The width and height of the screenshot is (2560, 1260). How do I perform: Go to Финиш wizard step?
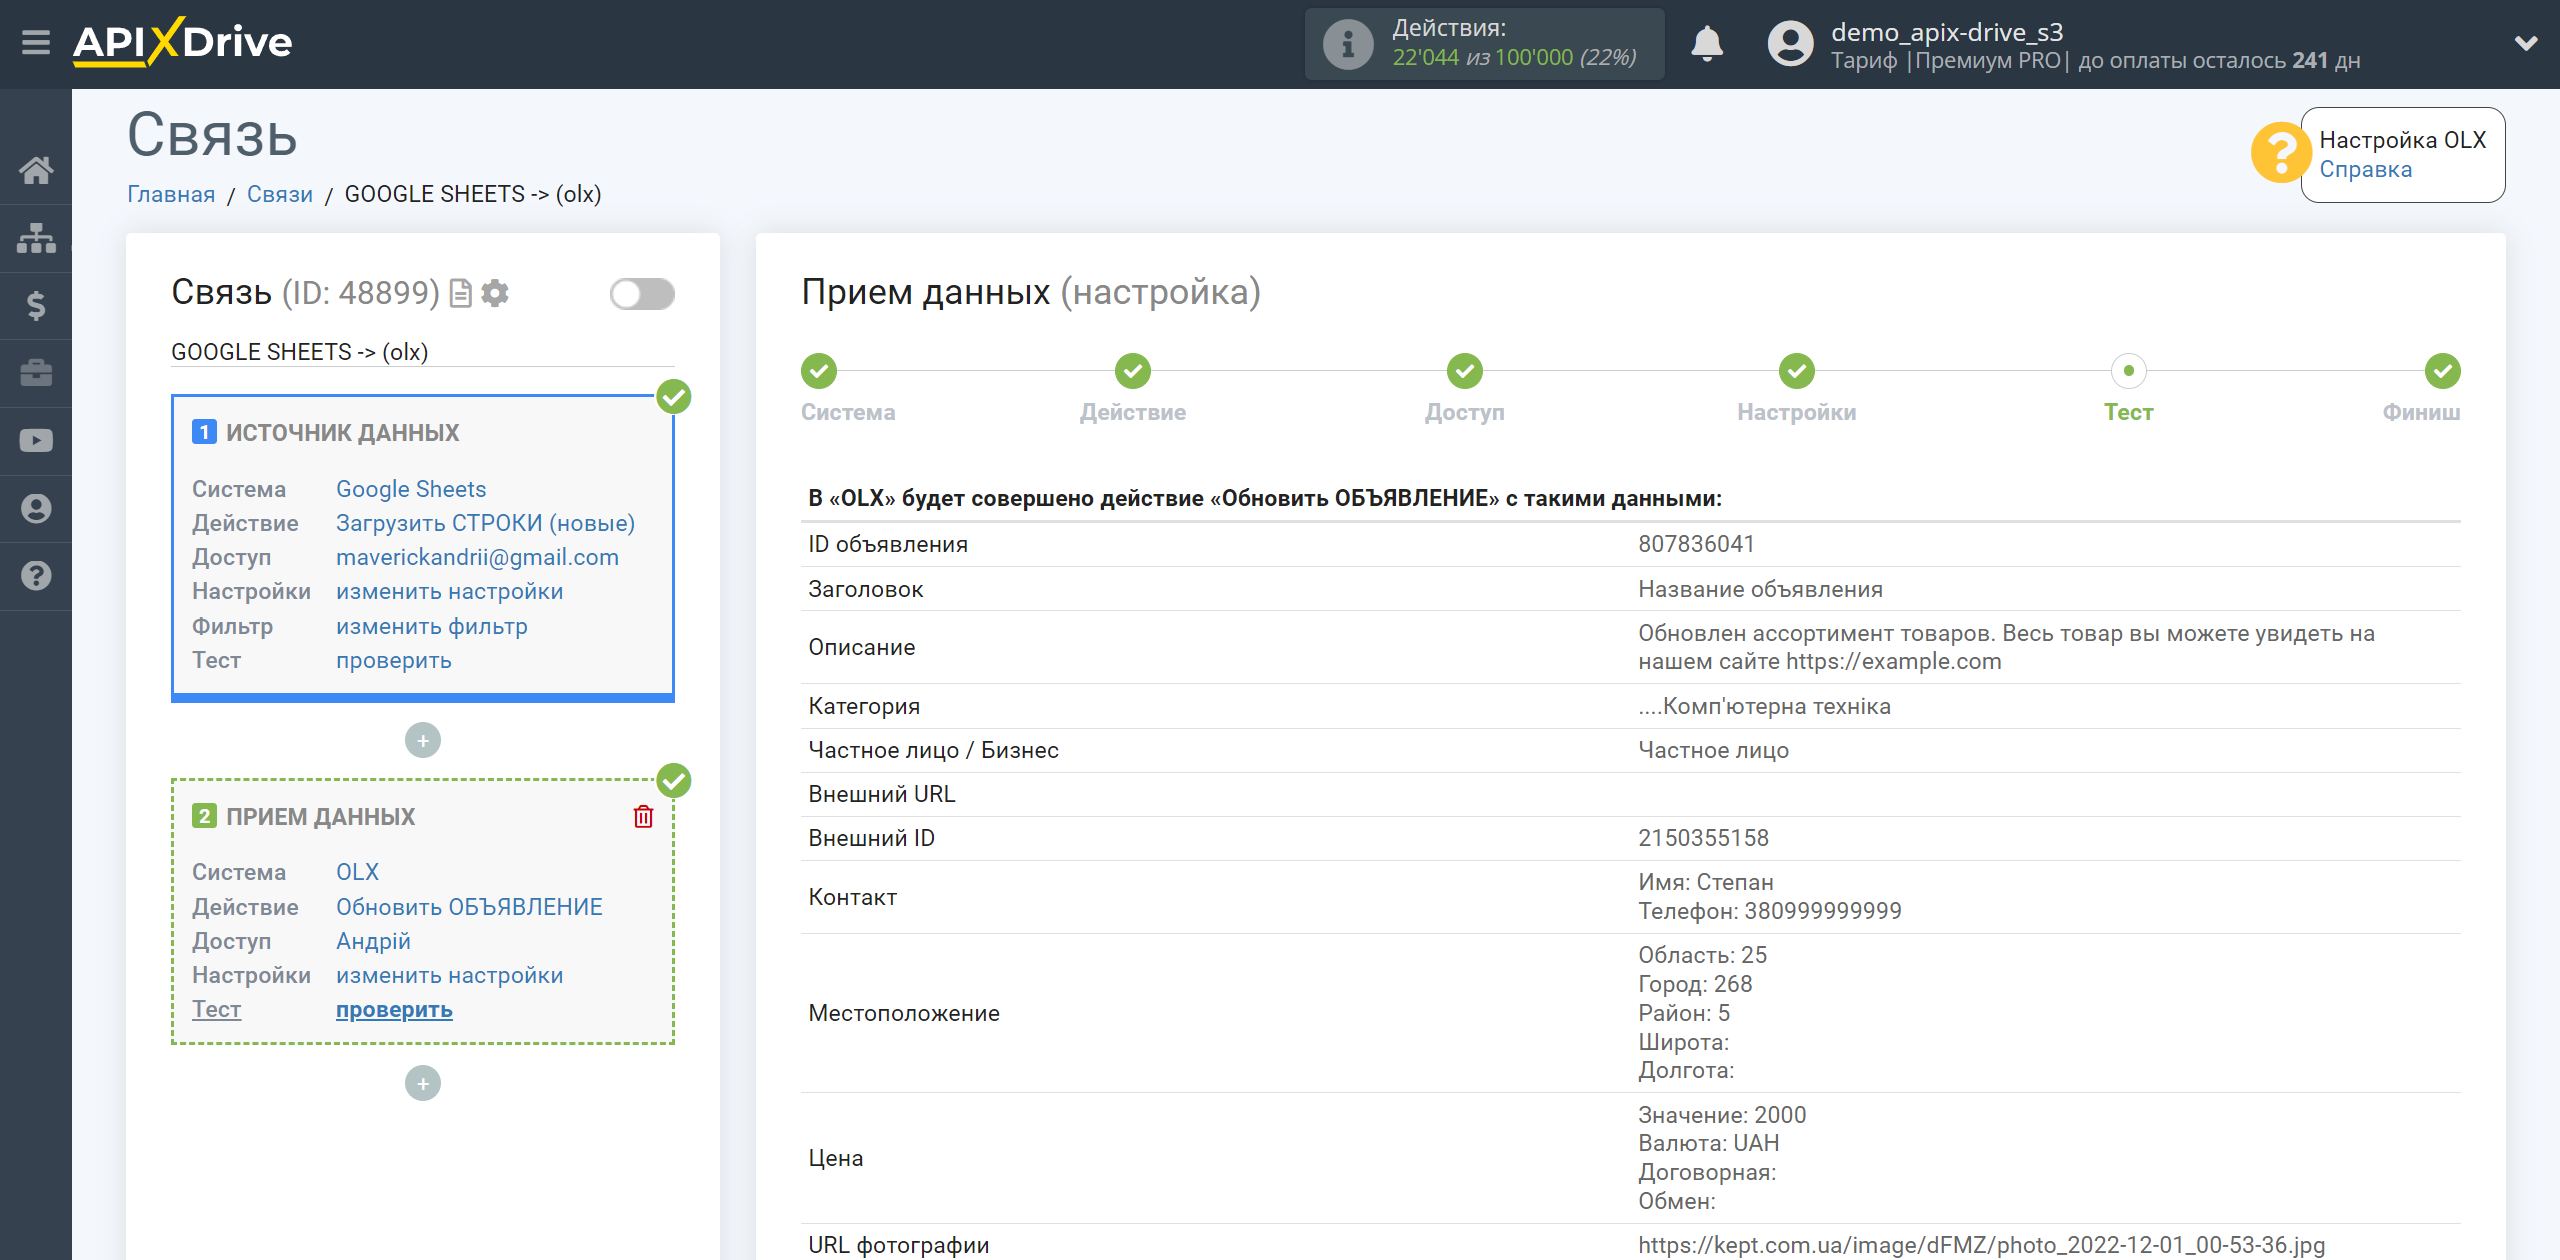point(2443,371)
